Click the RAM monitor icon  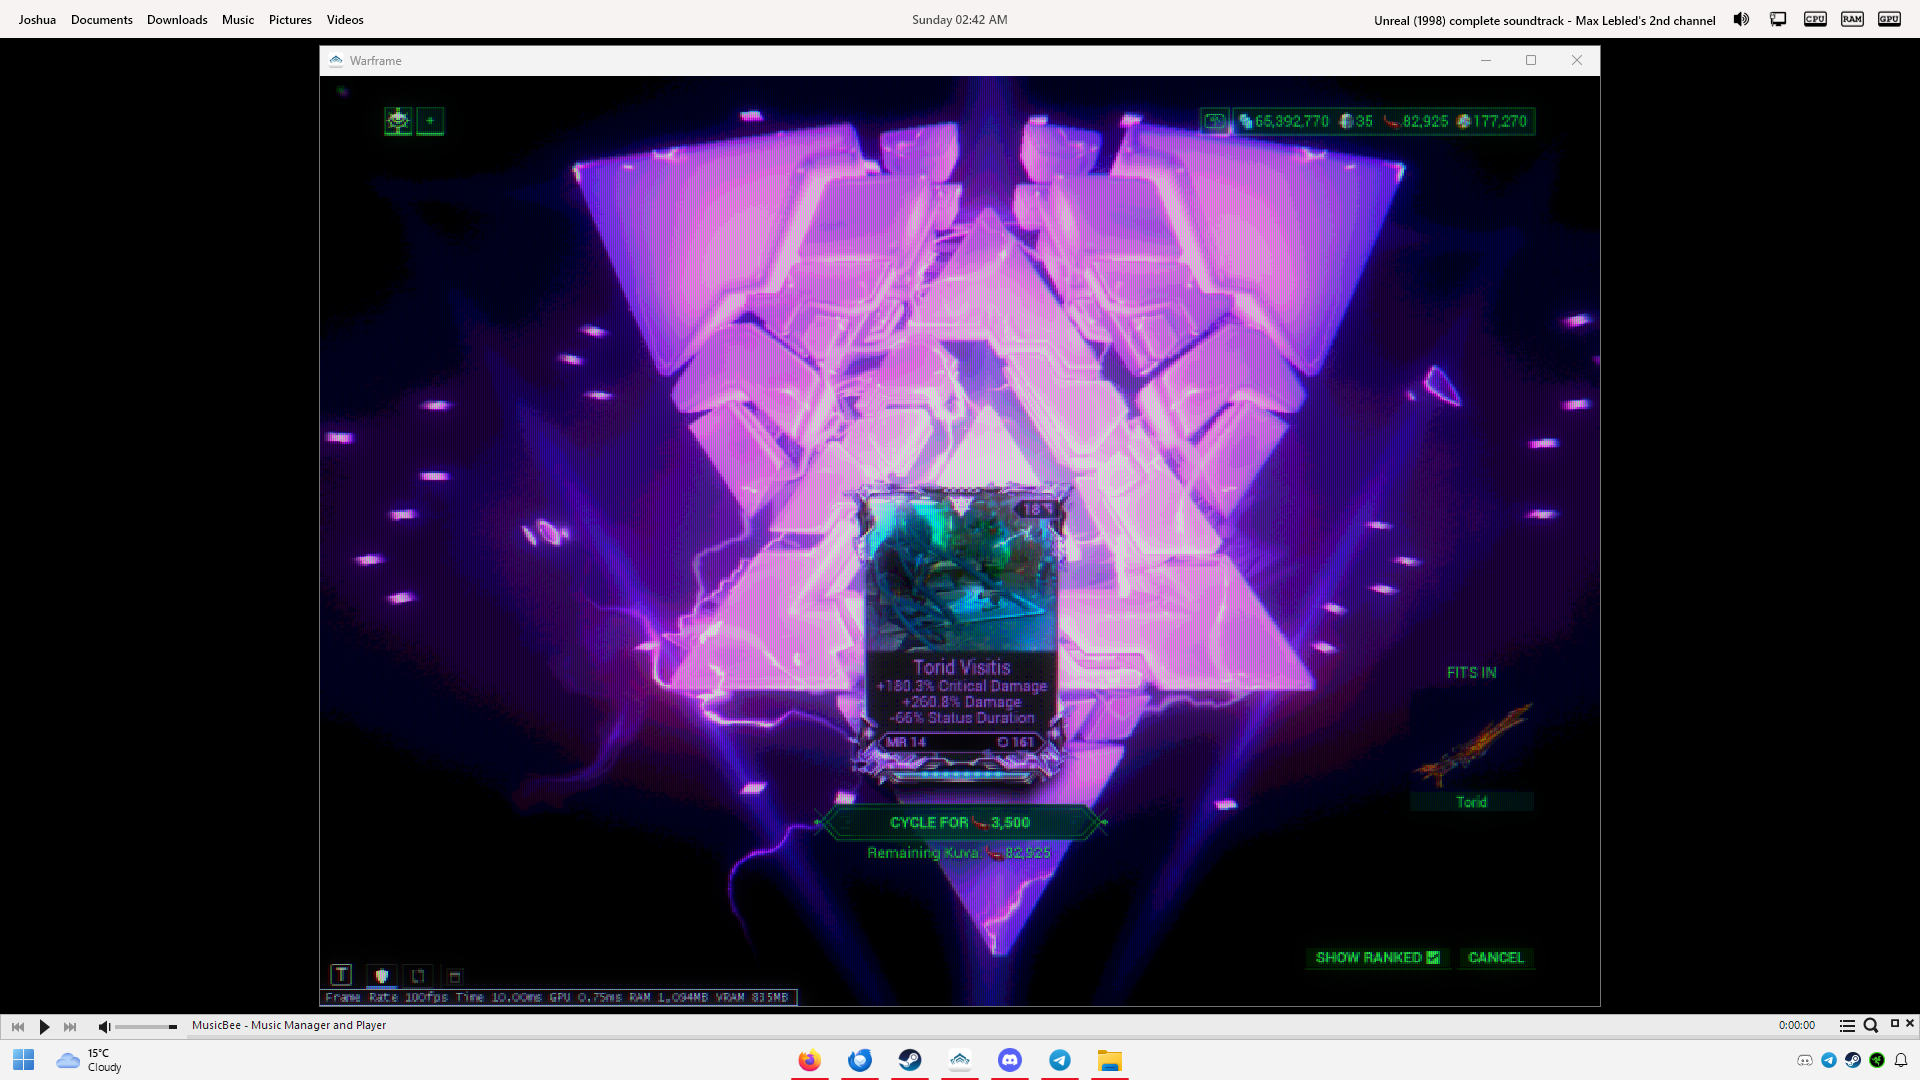point(1852,19)
